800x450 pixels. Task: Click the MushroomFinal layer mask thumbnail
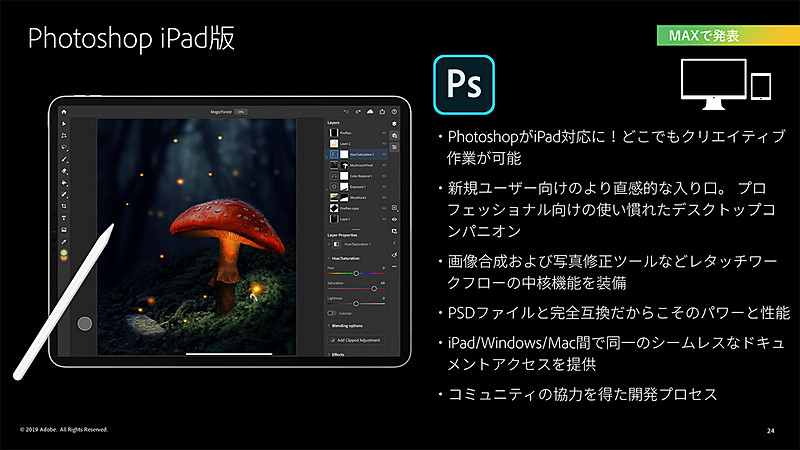click(345, 165)
